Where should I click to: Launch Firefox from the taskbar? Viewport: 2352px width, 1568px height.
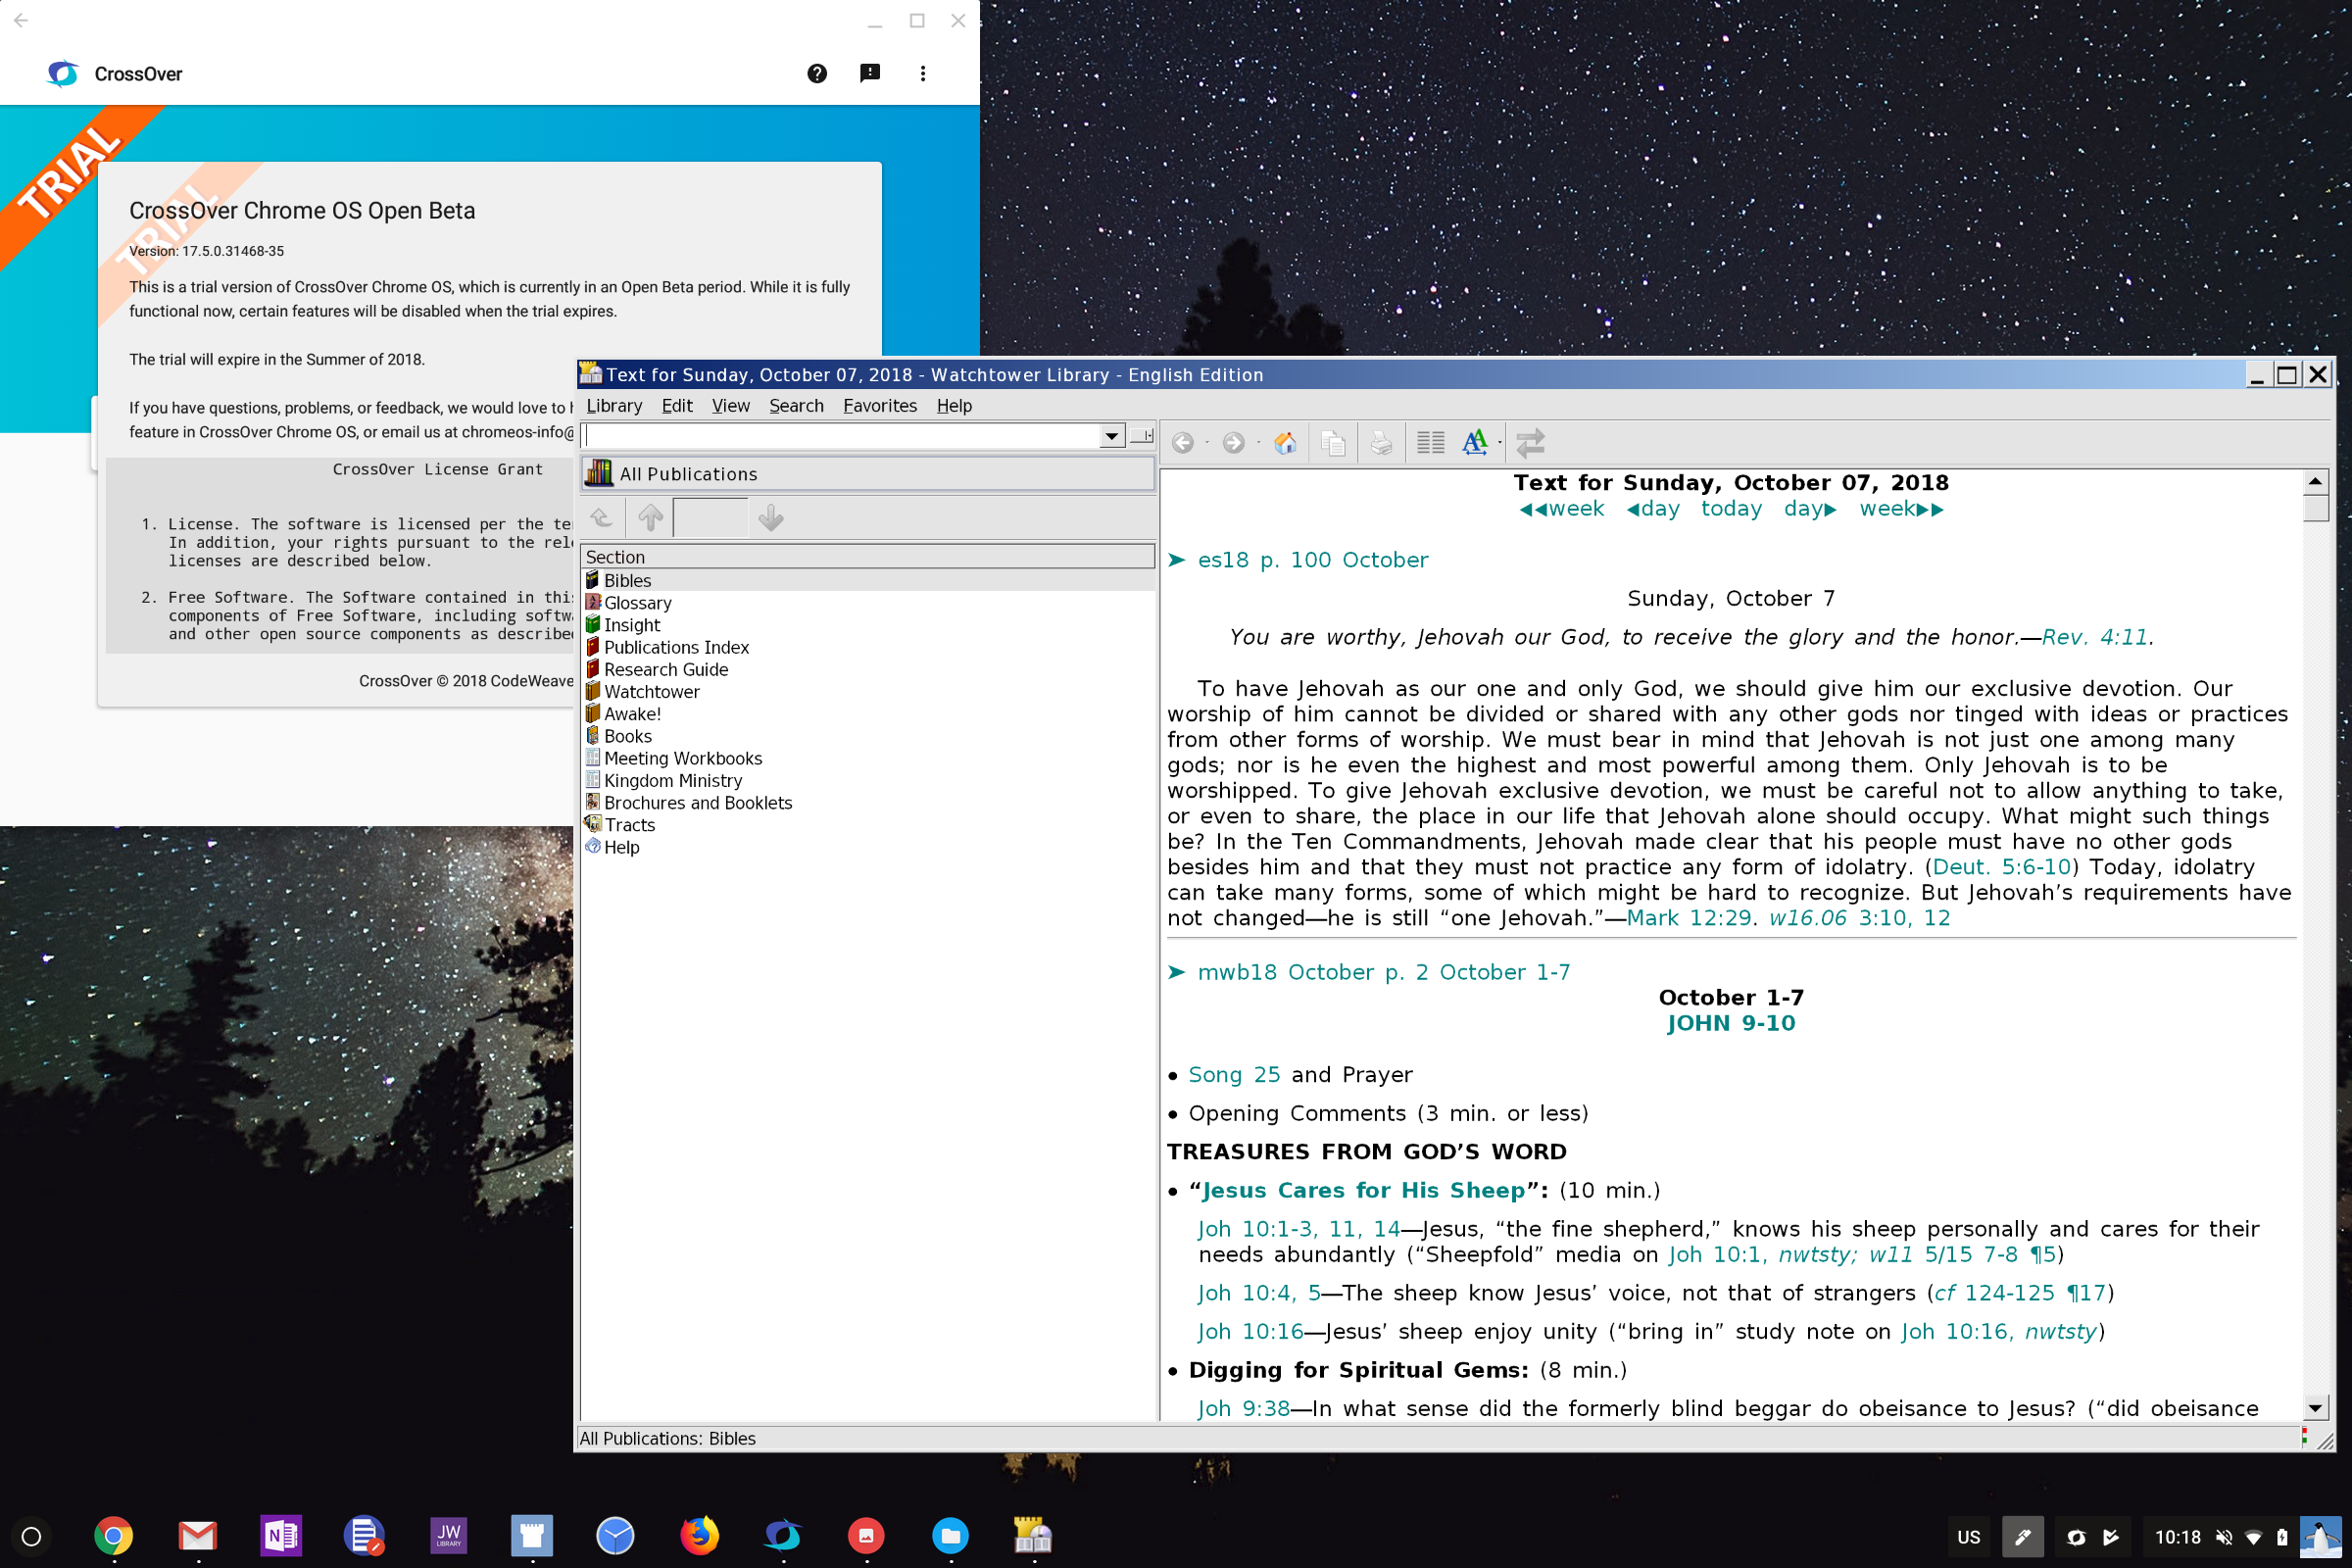click(698, 1537)
